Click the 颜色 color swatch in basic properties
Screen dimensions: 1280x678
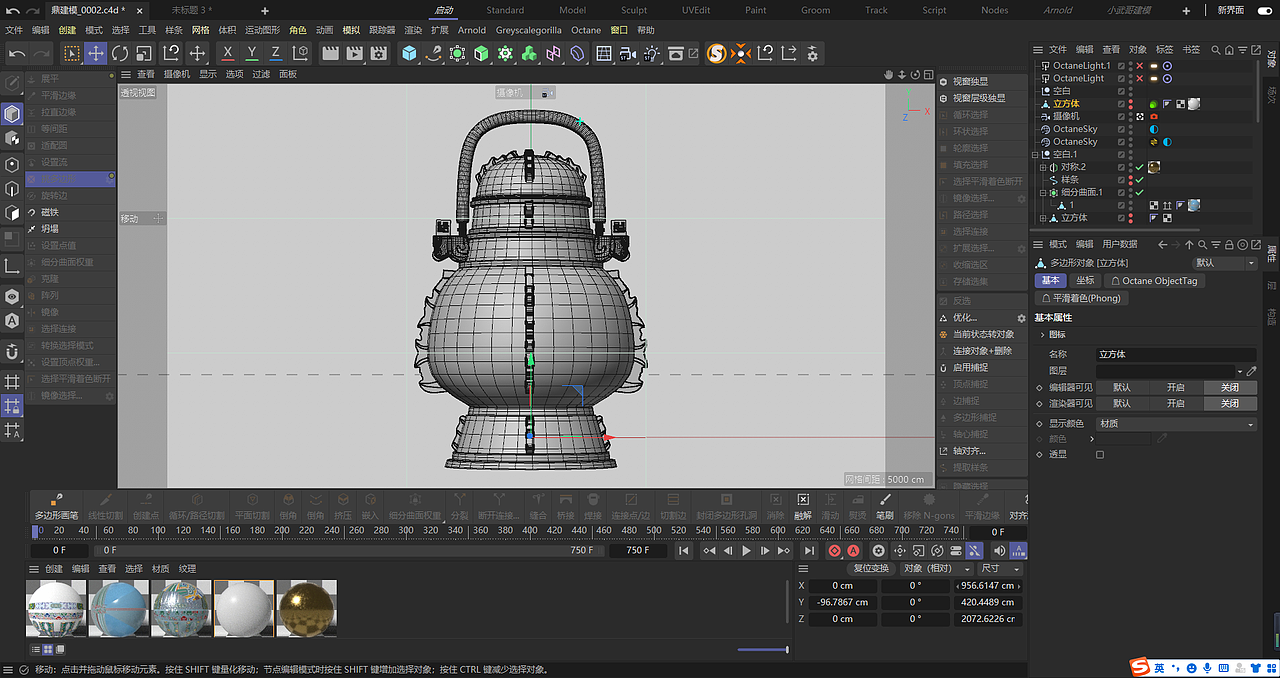coord(1124,440)
